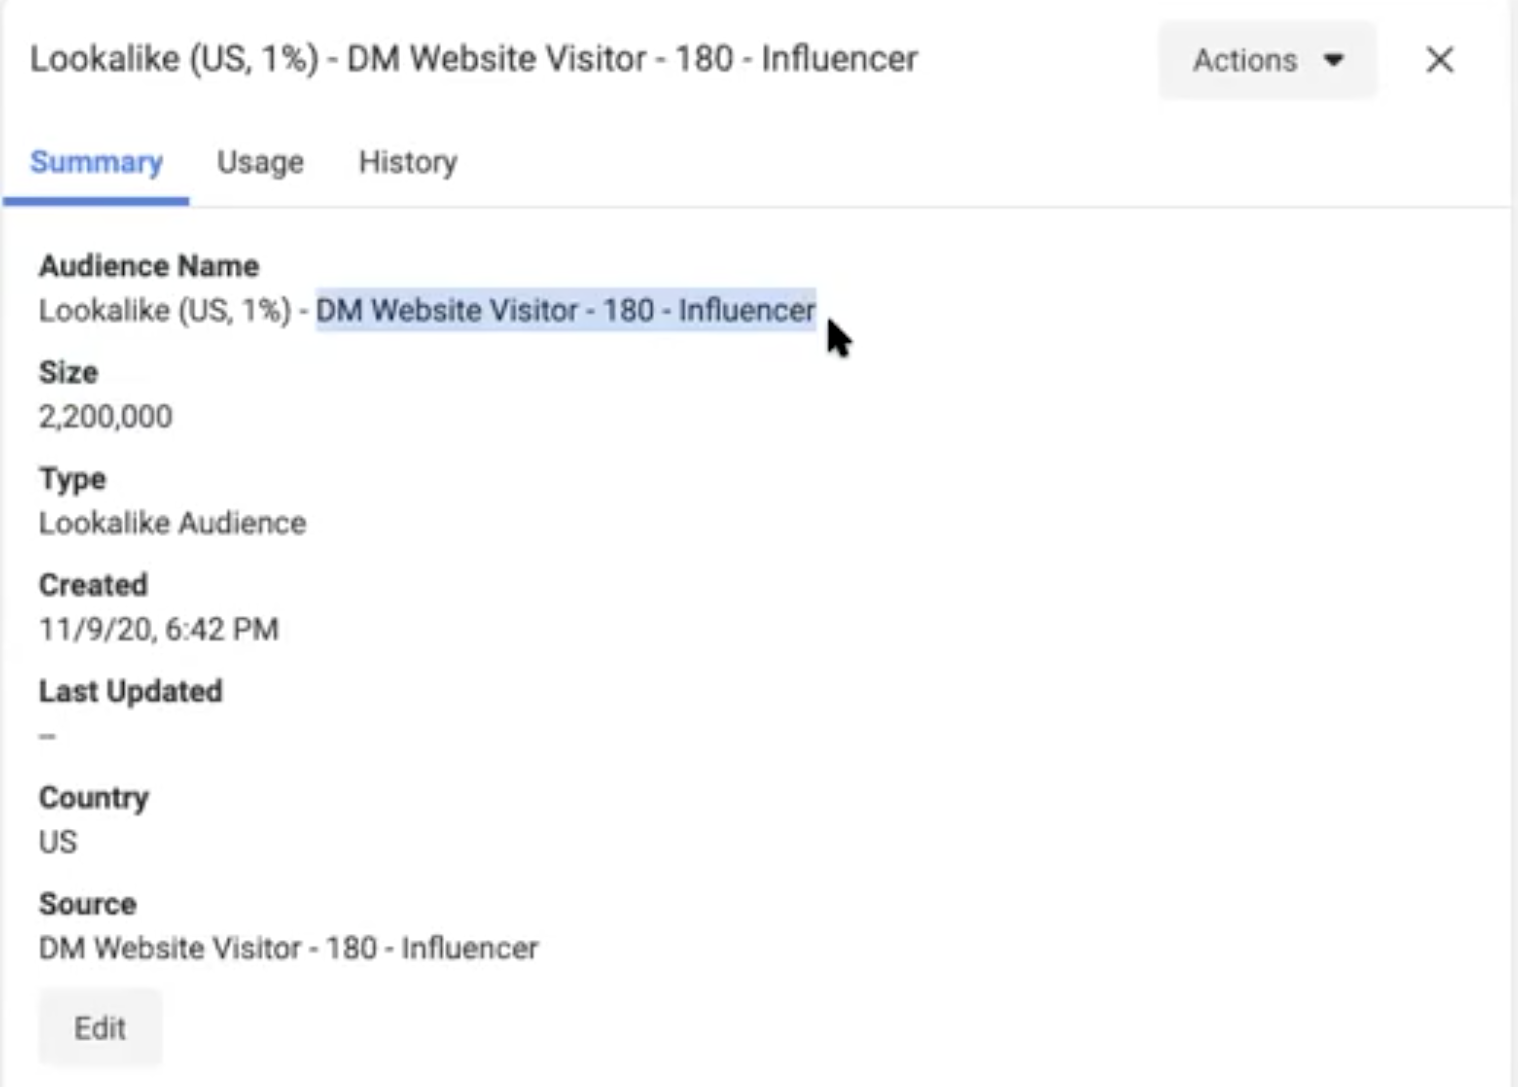Click the US country value
The image size is (1518, 1087).
tap(57, 842)
